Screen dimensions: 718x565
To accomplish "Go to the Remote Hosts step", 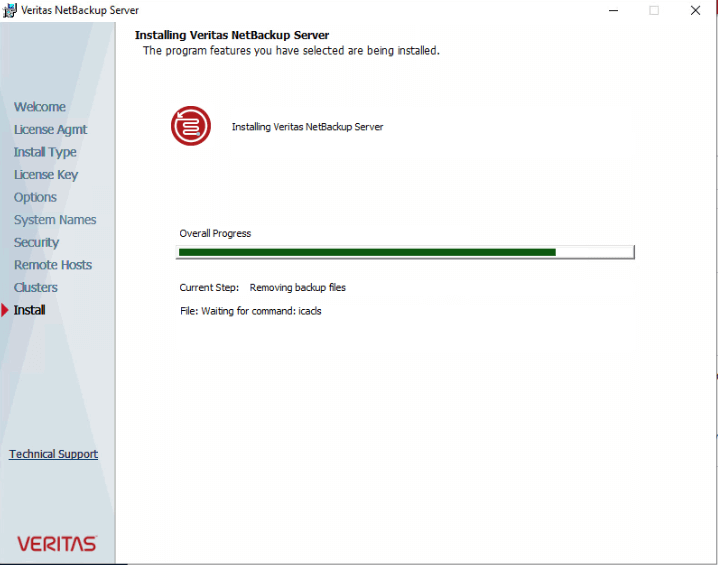I will click(x=53, y=265).
